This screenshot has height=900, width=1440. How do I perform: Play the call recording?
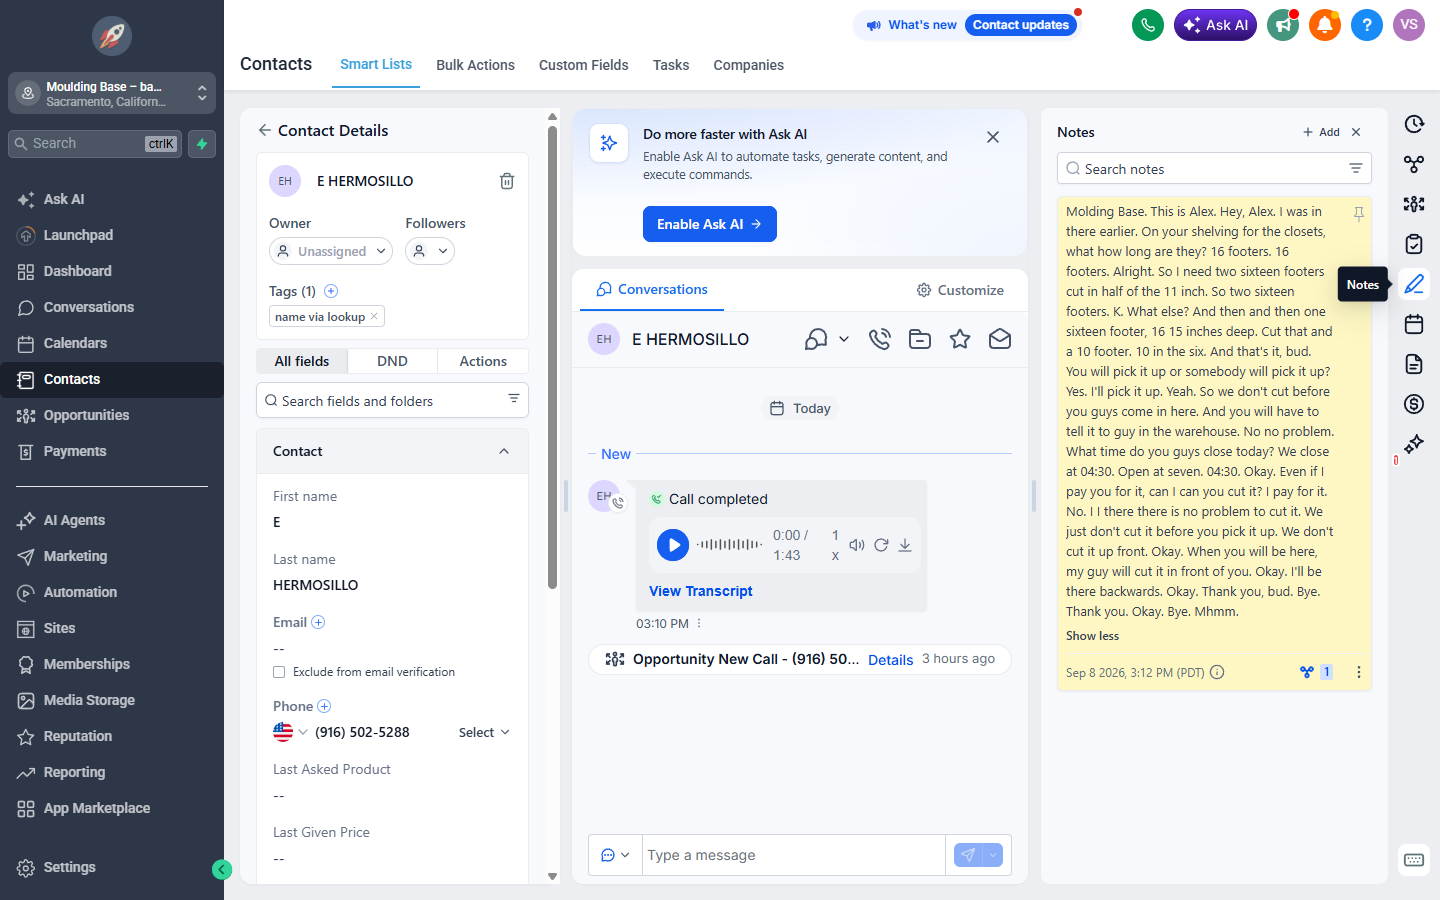point(673,545)
